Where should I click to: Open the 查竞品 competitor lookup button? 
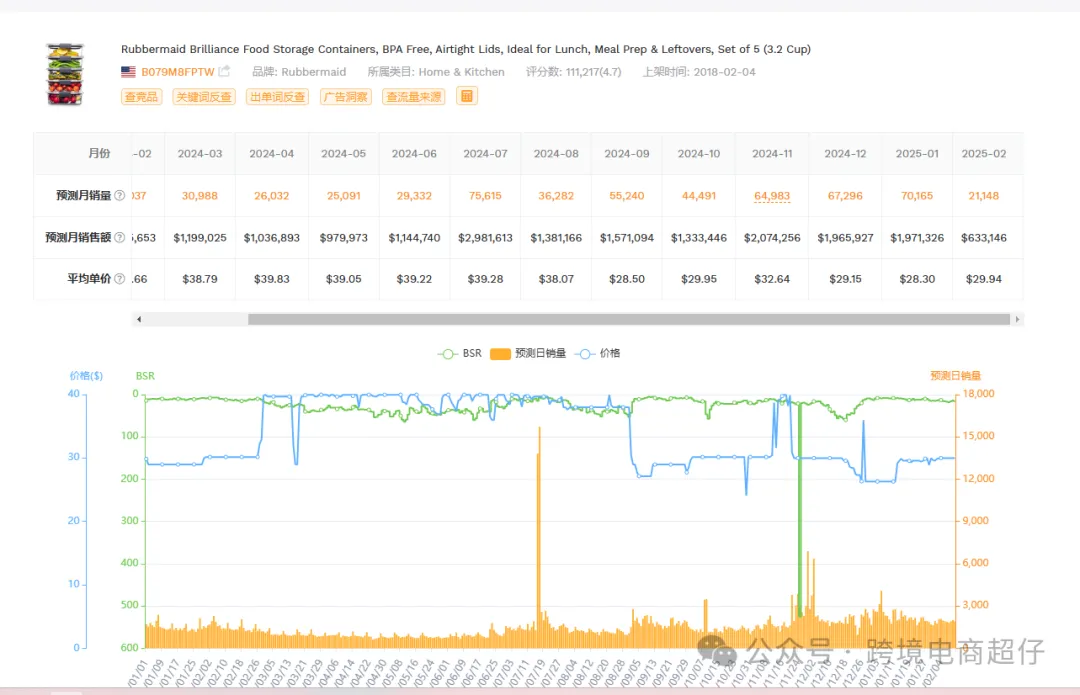[141, 97]
